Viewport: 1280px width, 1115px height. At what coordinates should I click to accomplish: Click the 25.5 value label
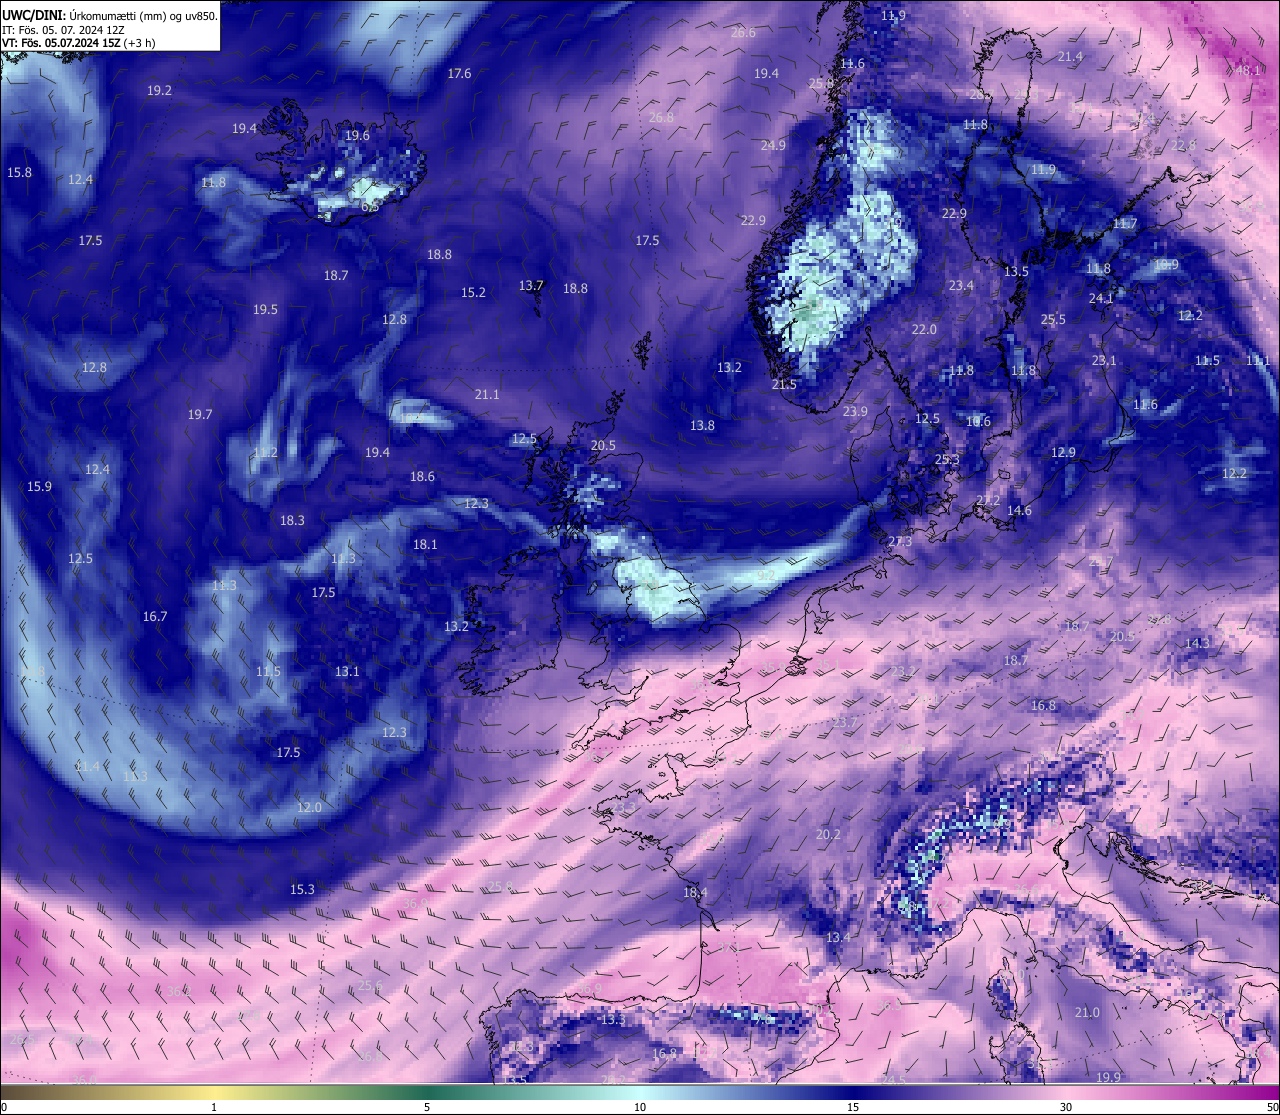[1053, 319]
